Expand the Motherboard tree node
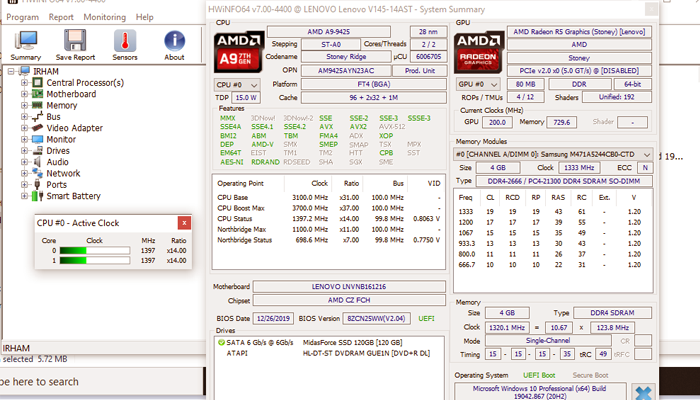 25,94
